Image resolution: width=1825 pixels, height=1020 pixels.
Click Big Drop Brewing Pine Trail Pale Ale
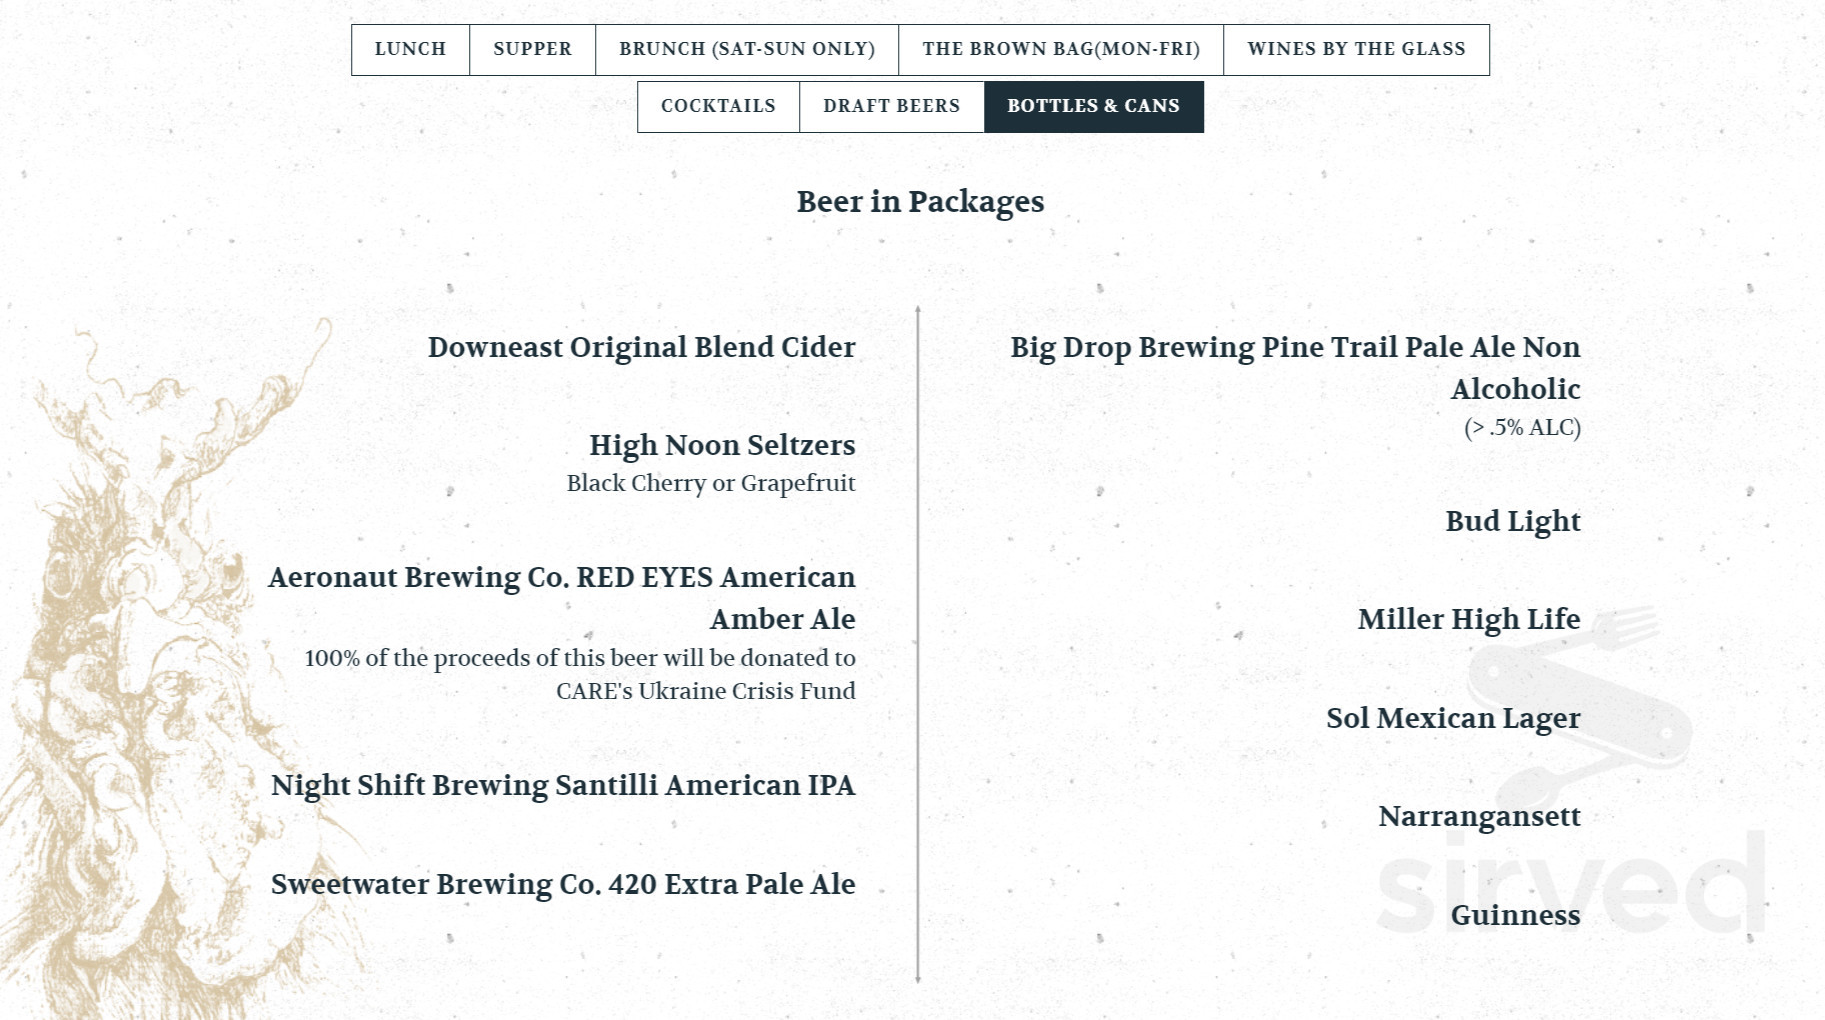[x=1294, y=368]
